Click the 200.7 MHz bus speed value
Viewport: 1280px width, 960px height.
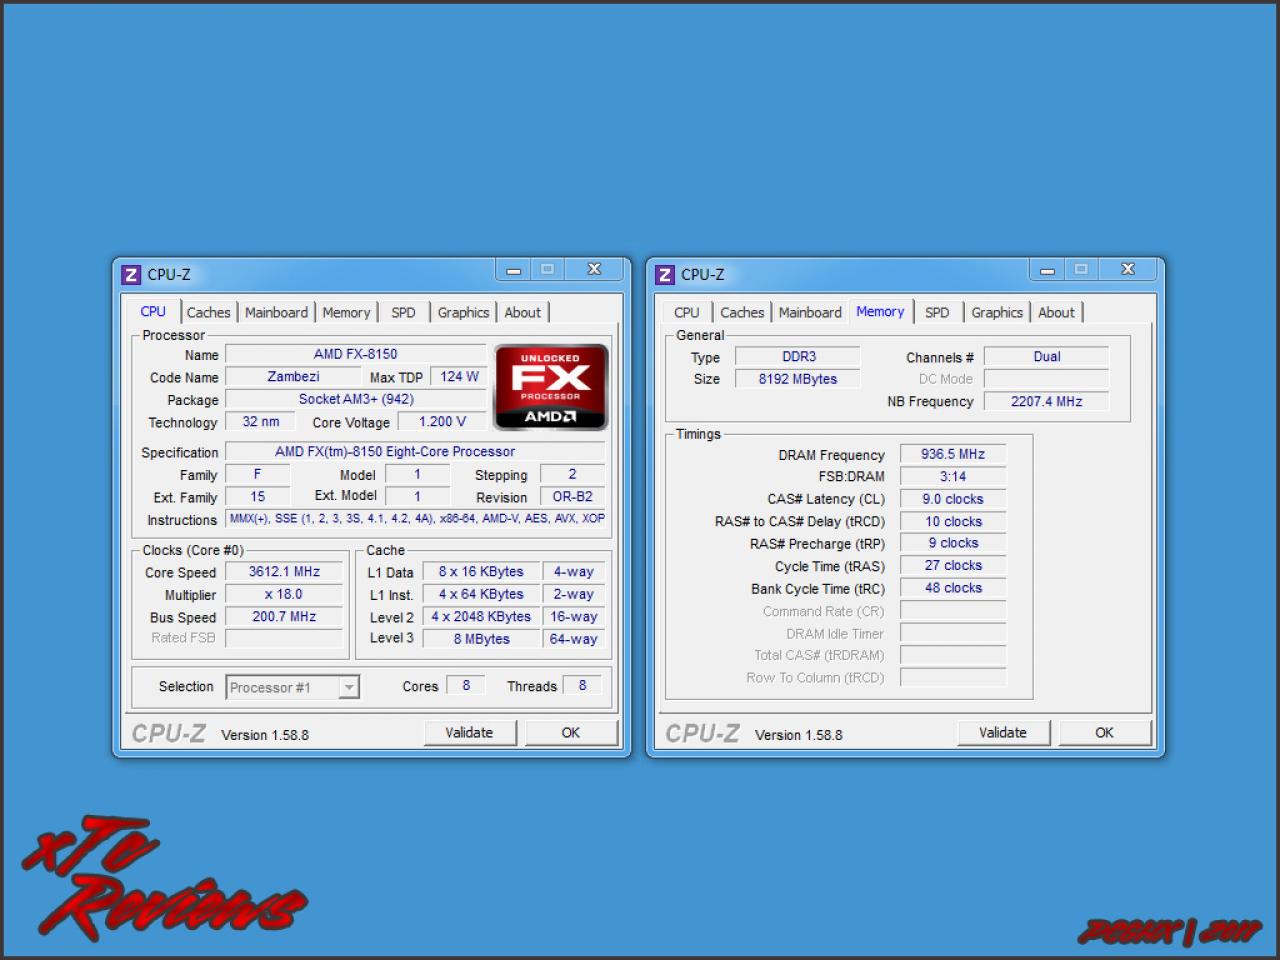(284, 617)
